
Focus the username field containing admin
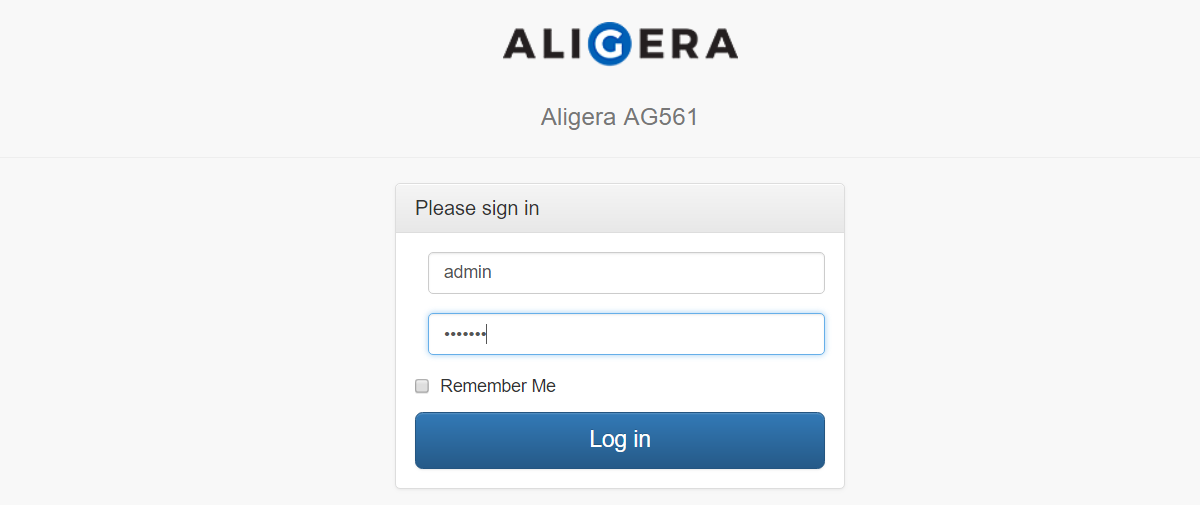click(x=626, y=273)
